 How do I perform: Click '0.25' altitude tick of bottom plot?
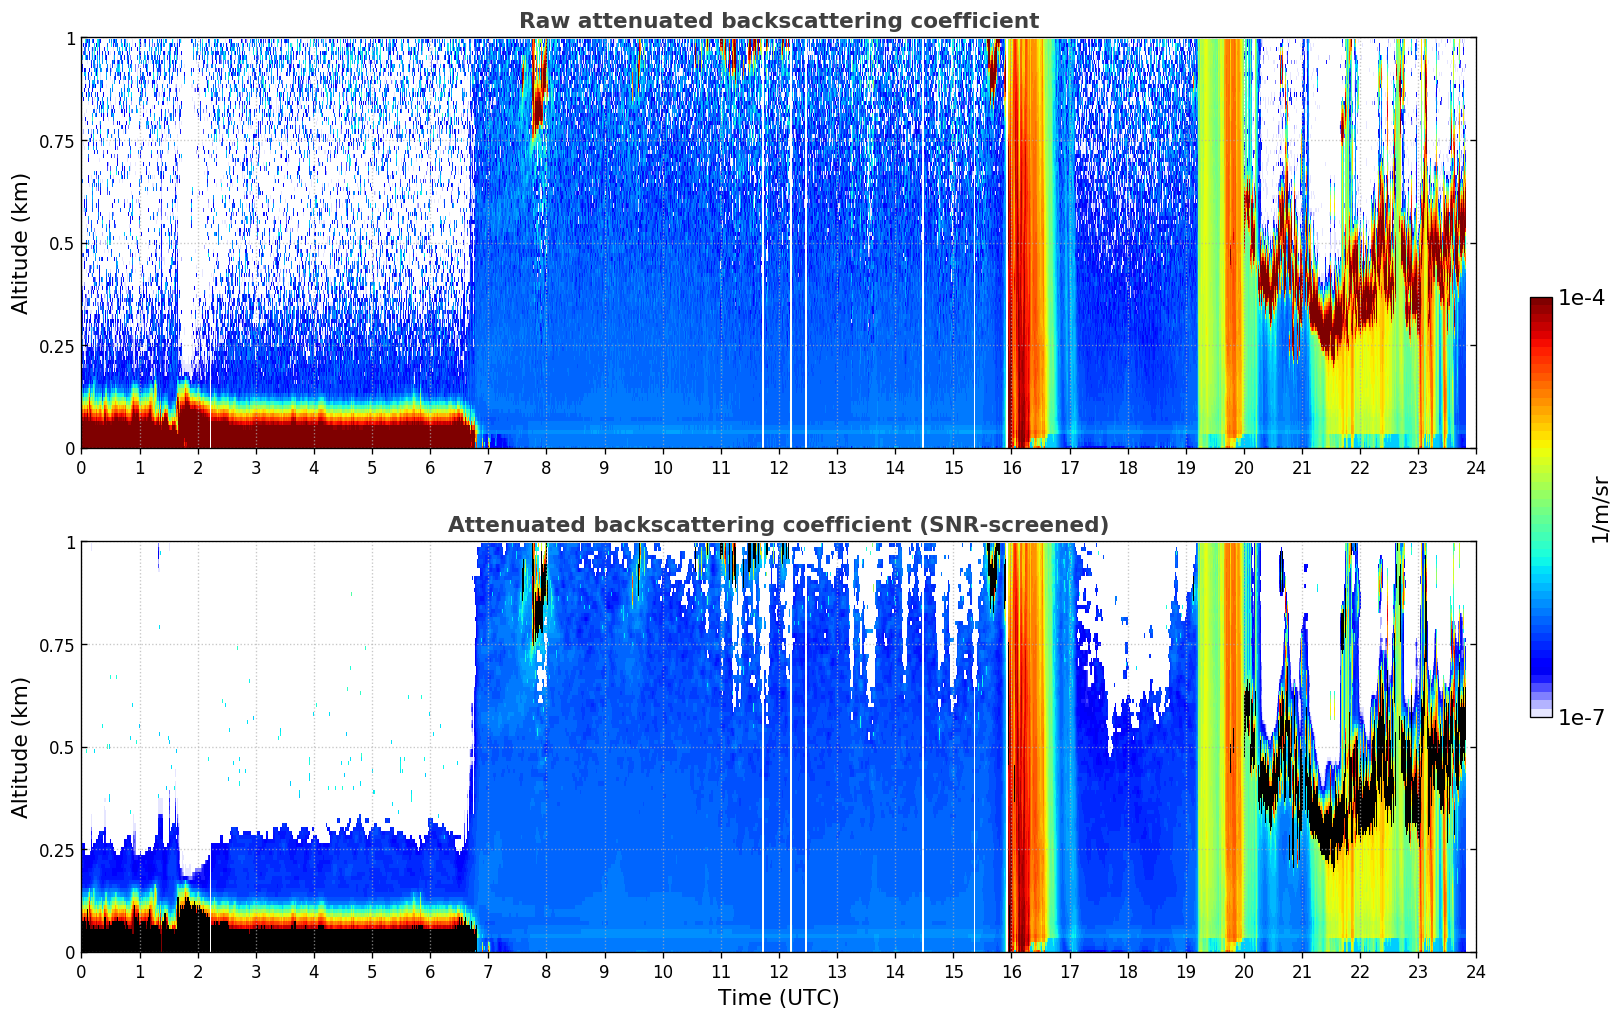[56, 850]
